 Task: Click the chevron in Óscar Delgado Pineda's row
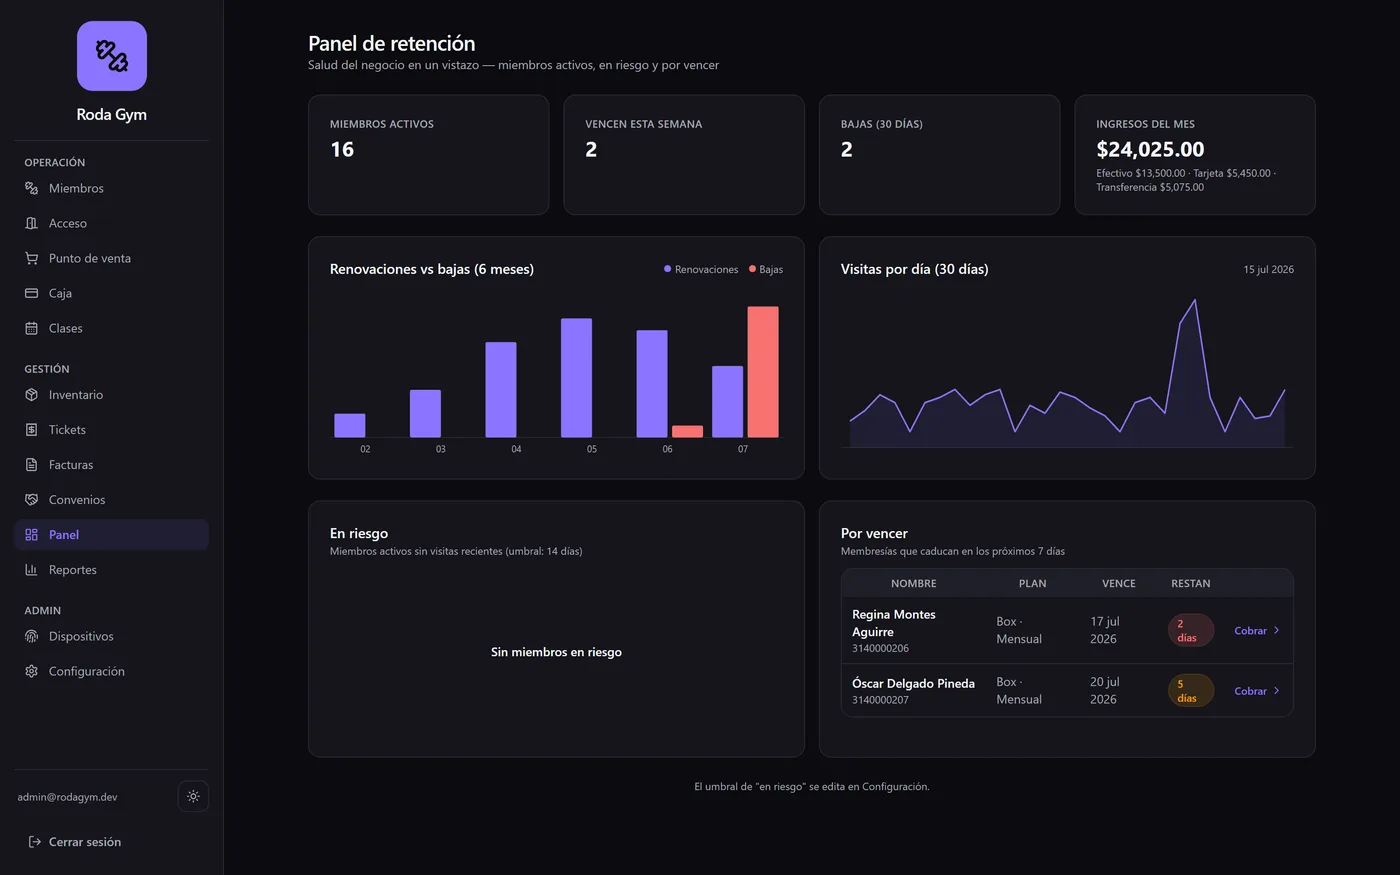pos(1277,691)
